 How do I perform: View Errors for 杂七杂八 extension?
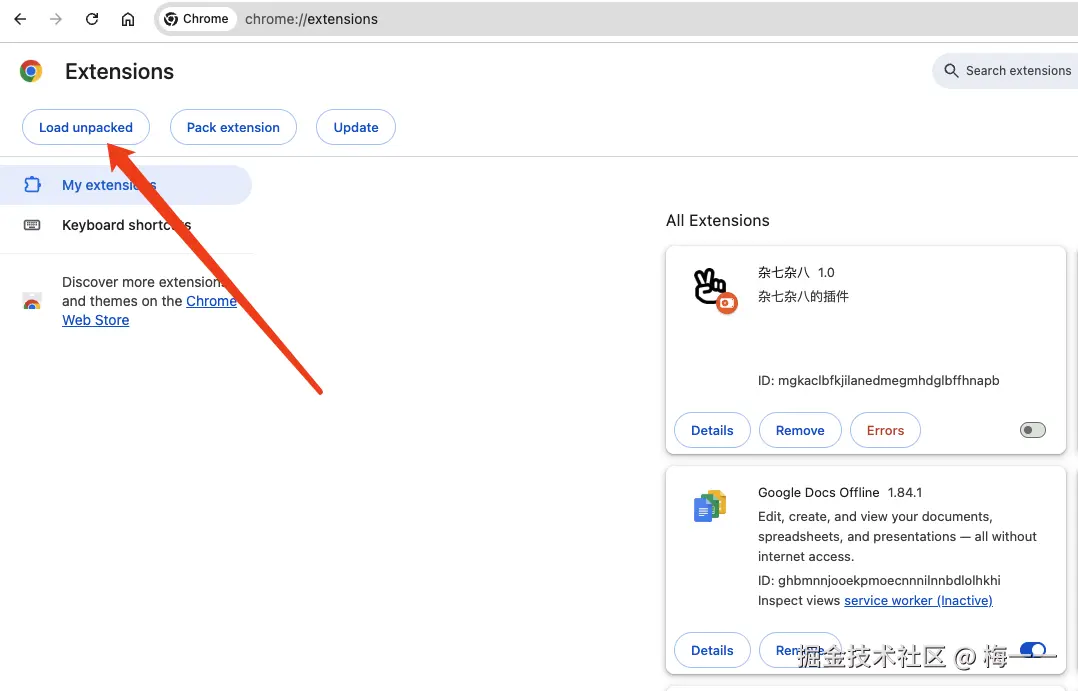click(x=886, y=430)
